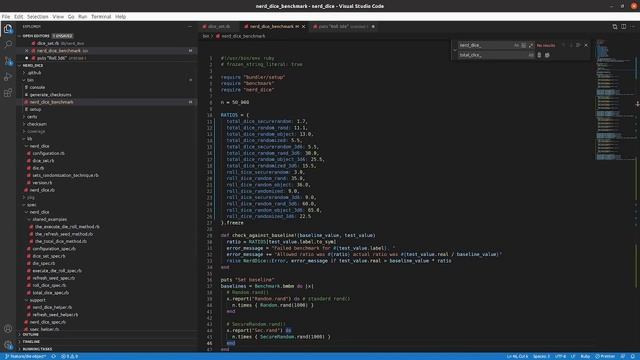Open the Selection menu
Viewport: 640px width, 360px height.
pos(38,17)
